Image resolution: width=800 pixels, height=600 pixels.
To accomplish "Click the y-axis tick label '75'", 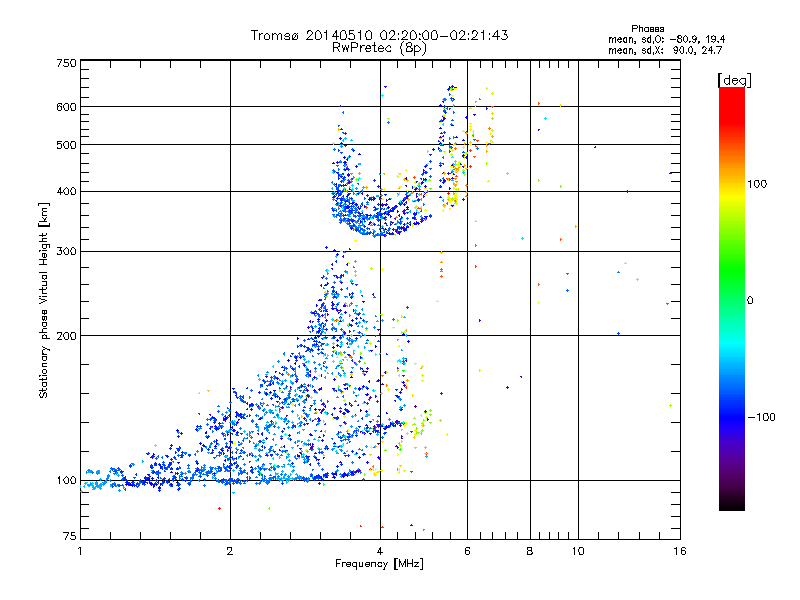I will [x=70, y=536].
